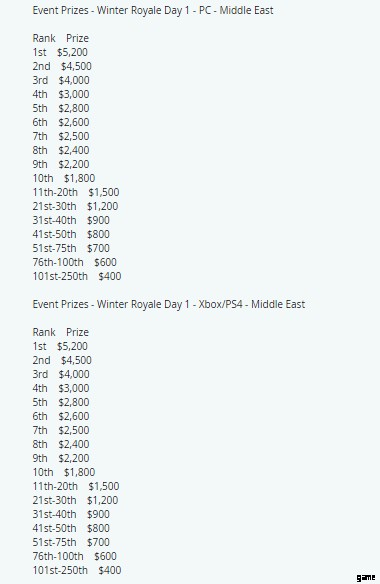Select the 5th $2,800 row in Xbox/PS4 table
The height and width of the screenshot is (584, 380).
coord(61,402)
